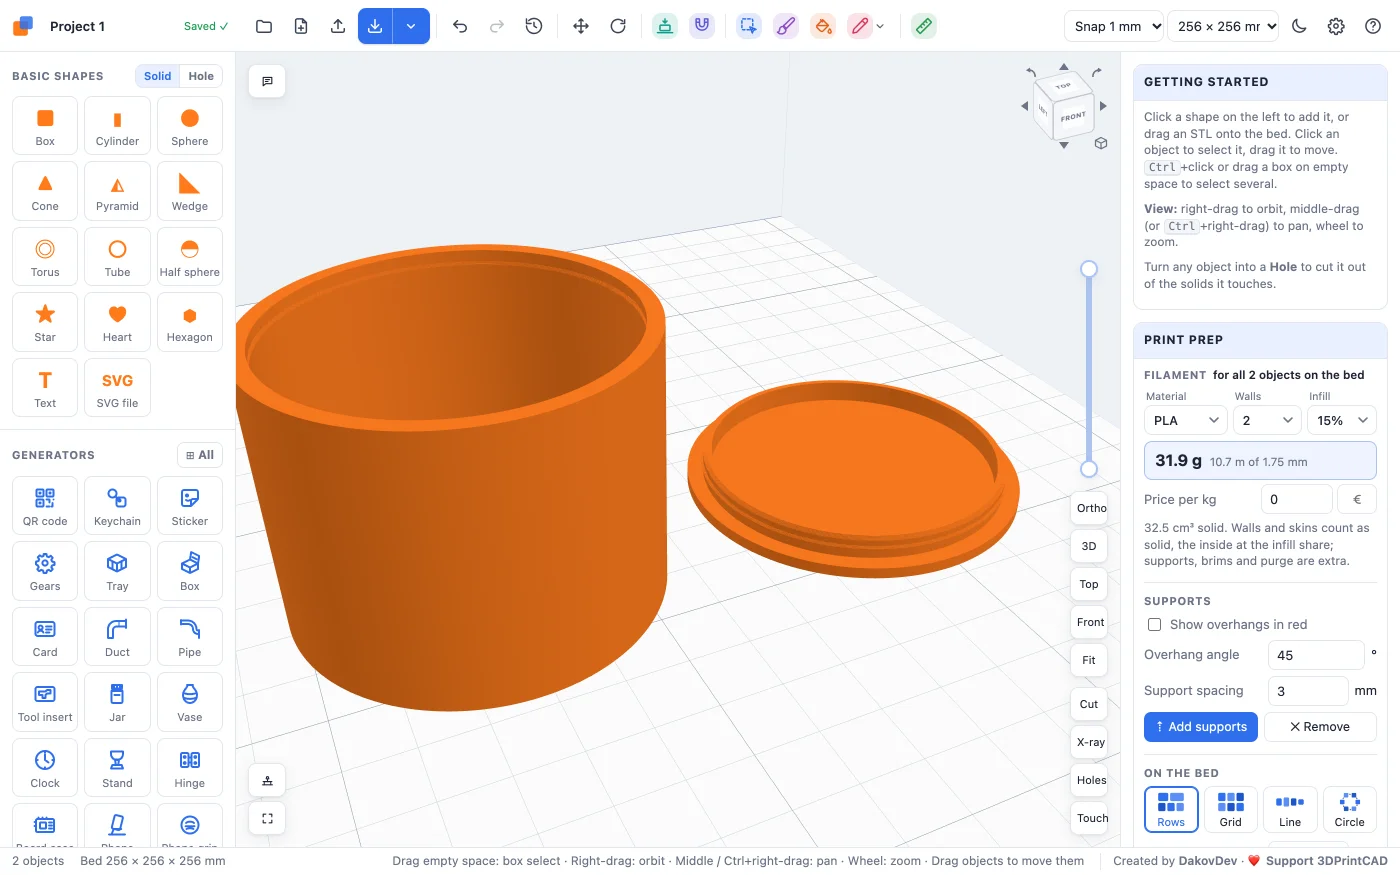Launch the Hinge generator

point(190,768)
